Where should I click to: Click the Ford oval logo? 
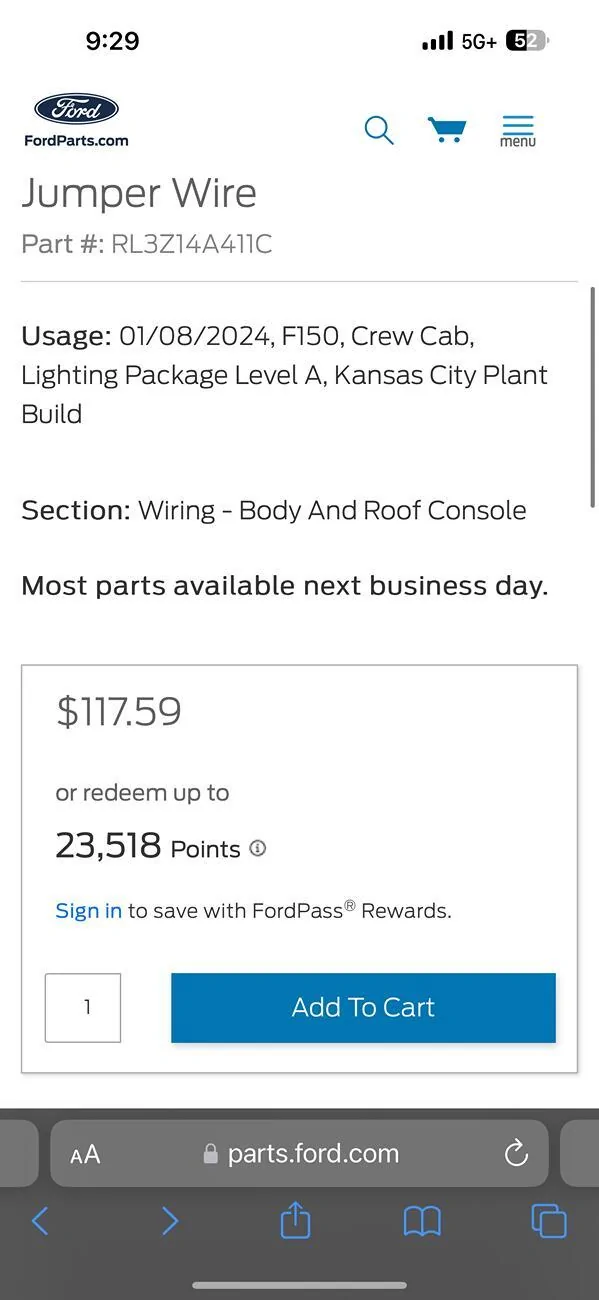[75, 108]
